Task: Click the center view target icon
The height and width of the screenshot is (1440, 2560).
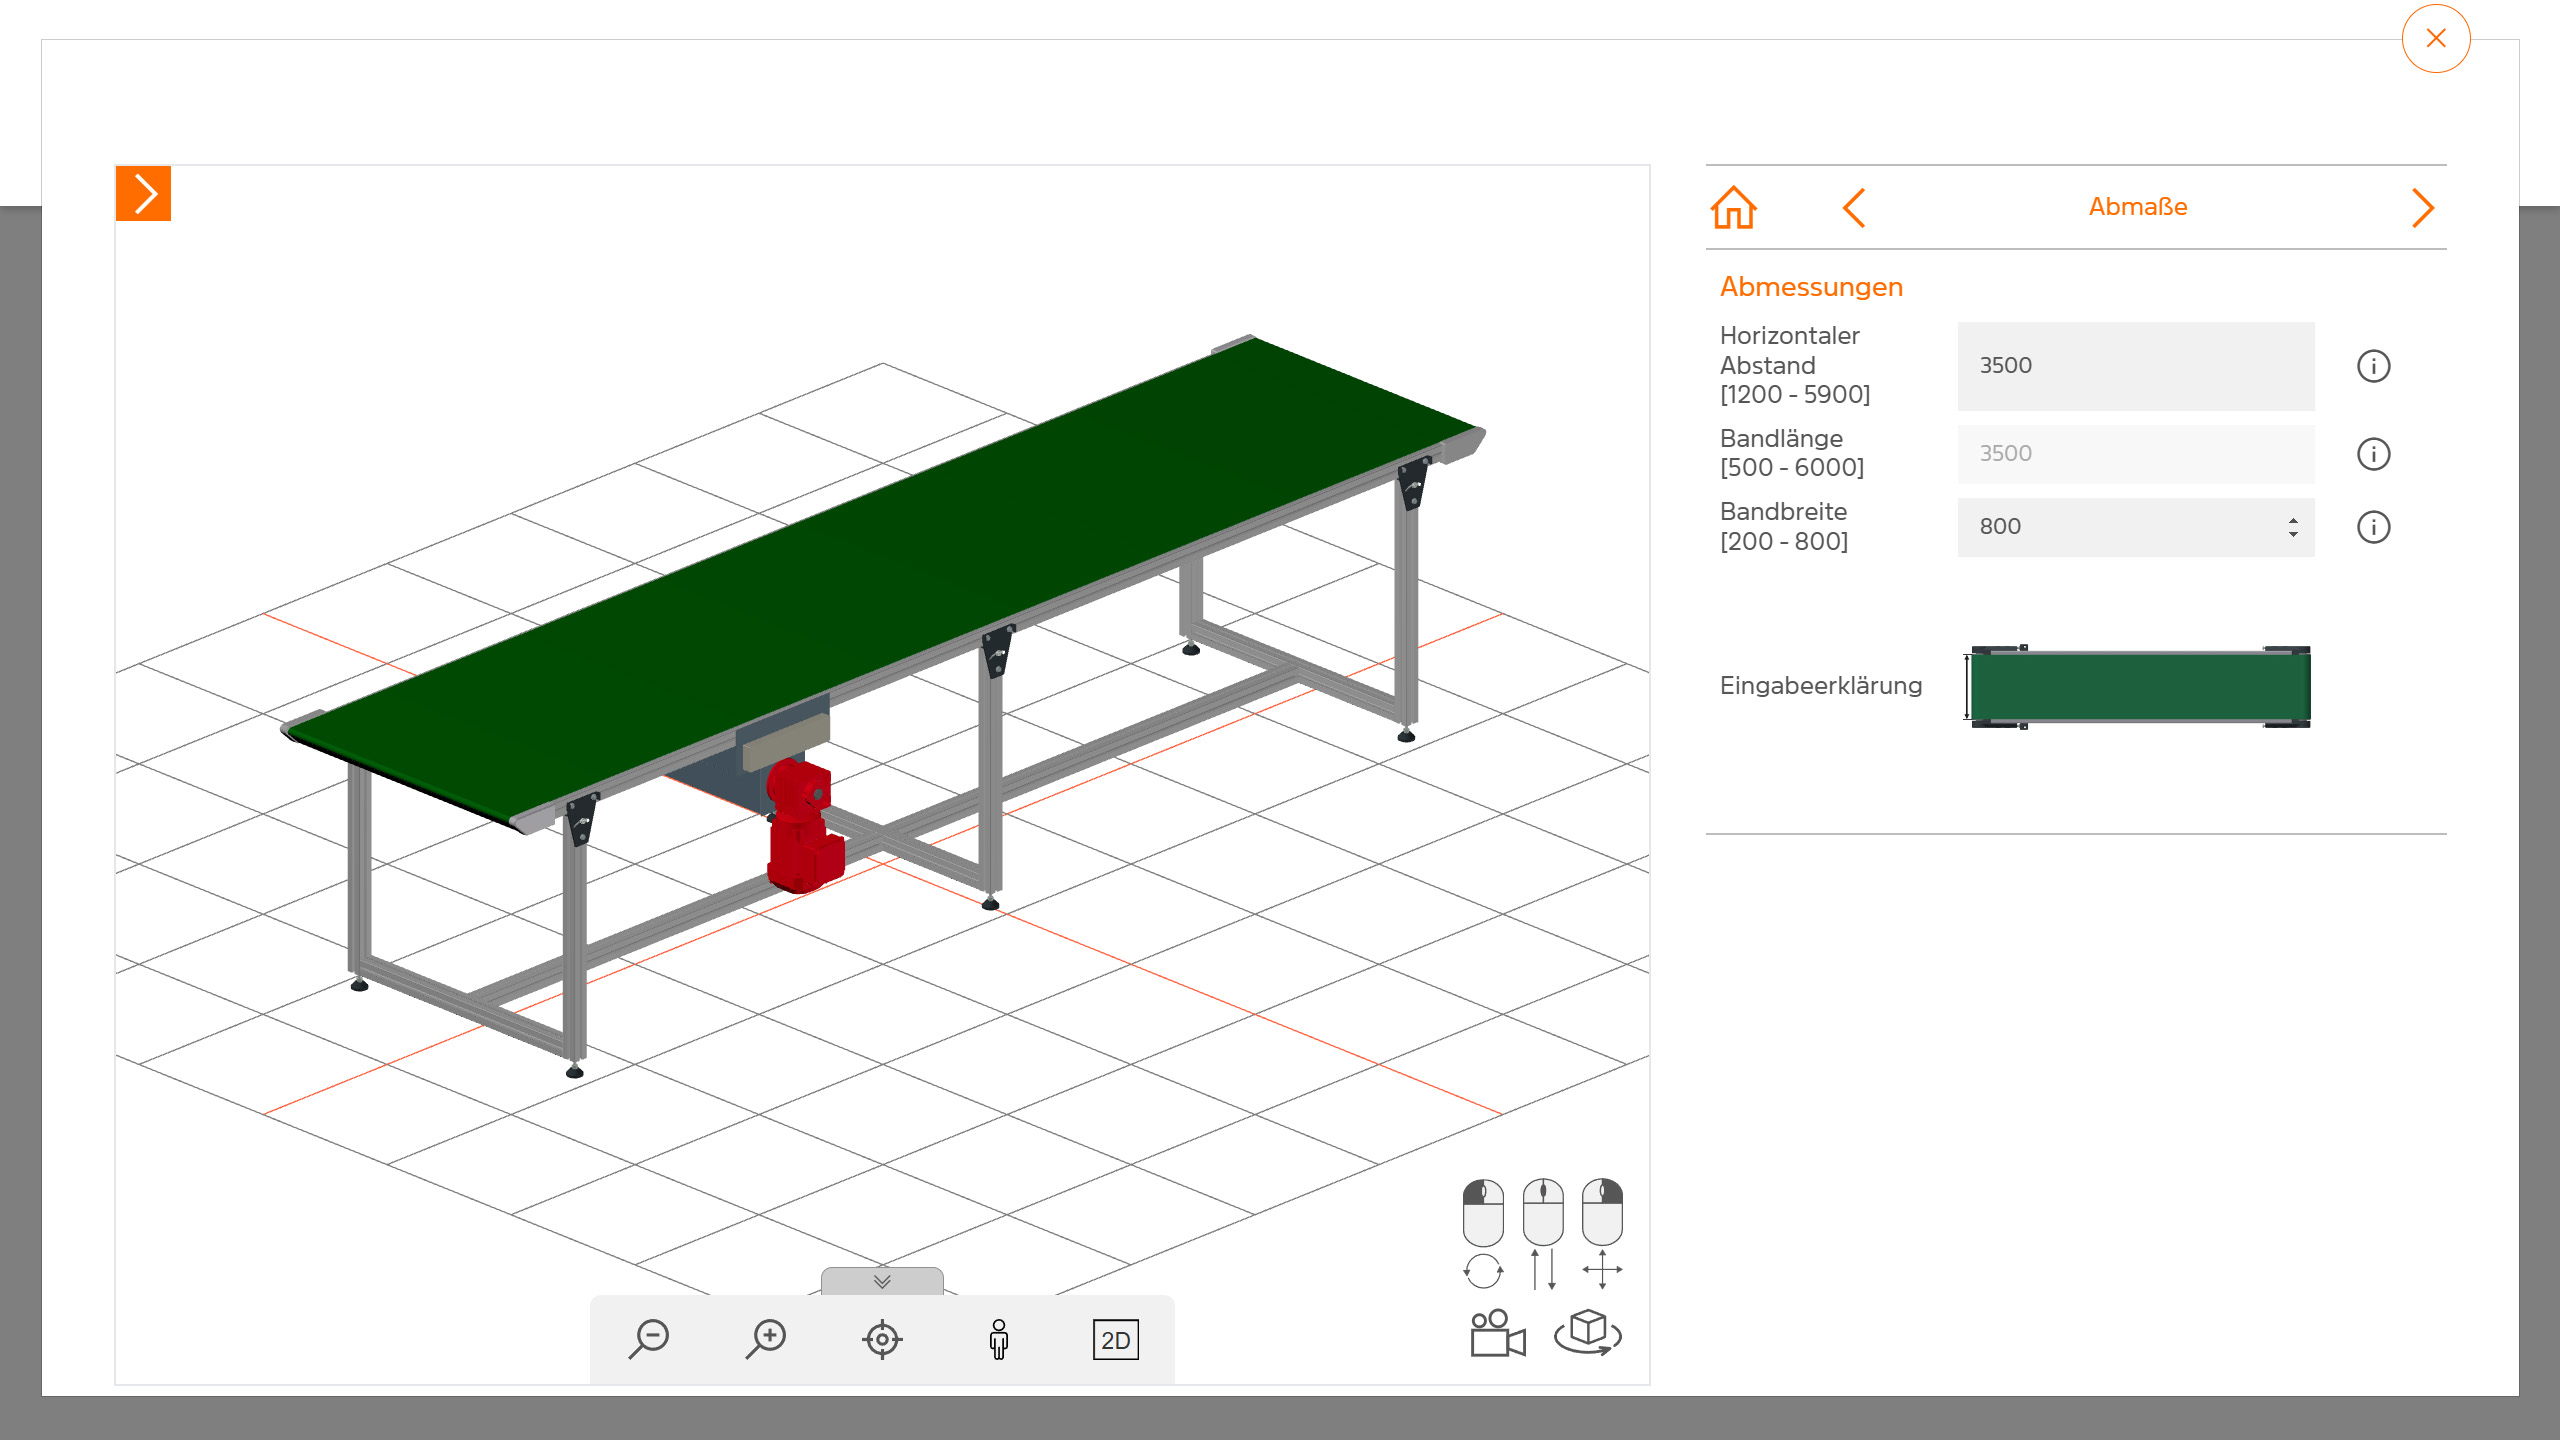Action: 882,1339
